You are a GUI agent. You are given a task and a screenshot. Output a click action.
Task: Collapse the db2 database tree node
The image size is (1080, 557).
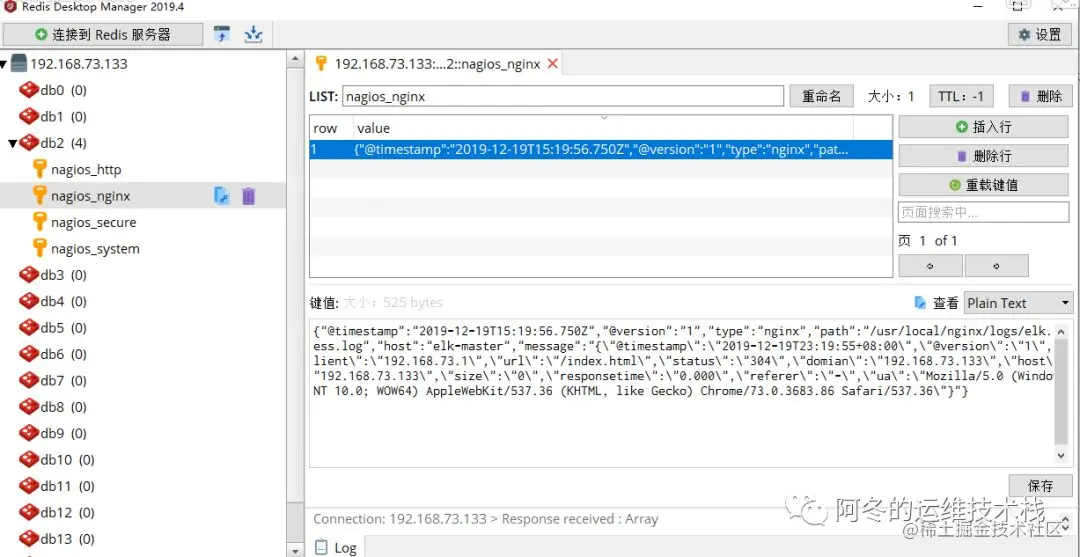click(12, 143)
